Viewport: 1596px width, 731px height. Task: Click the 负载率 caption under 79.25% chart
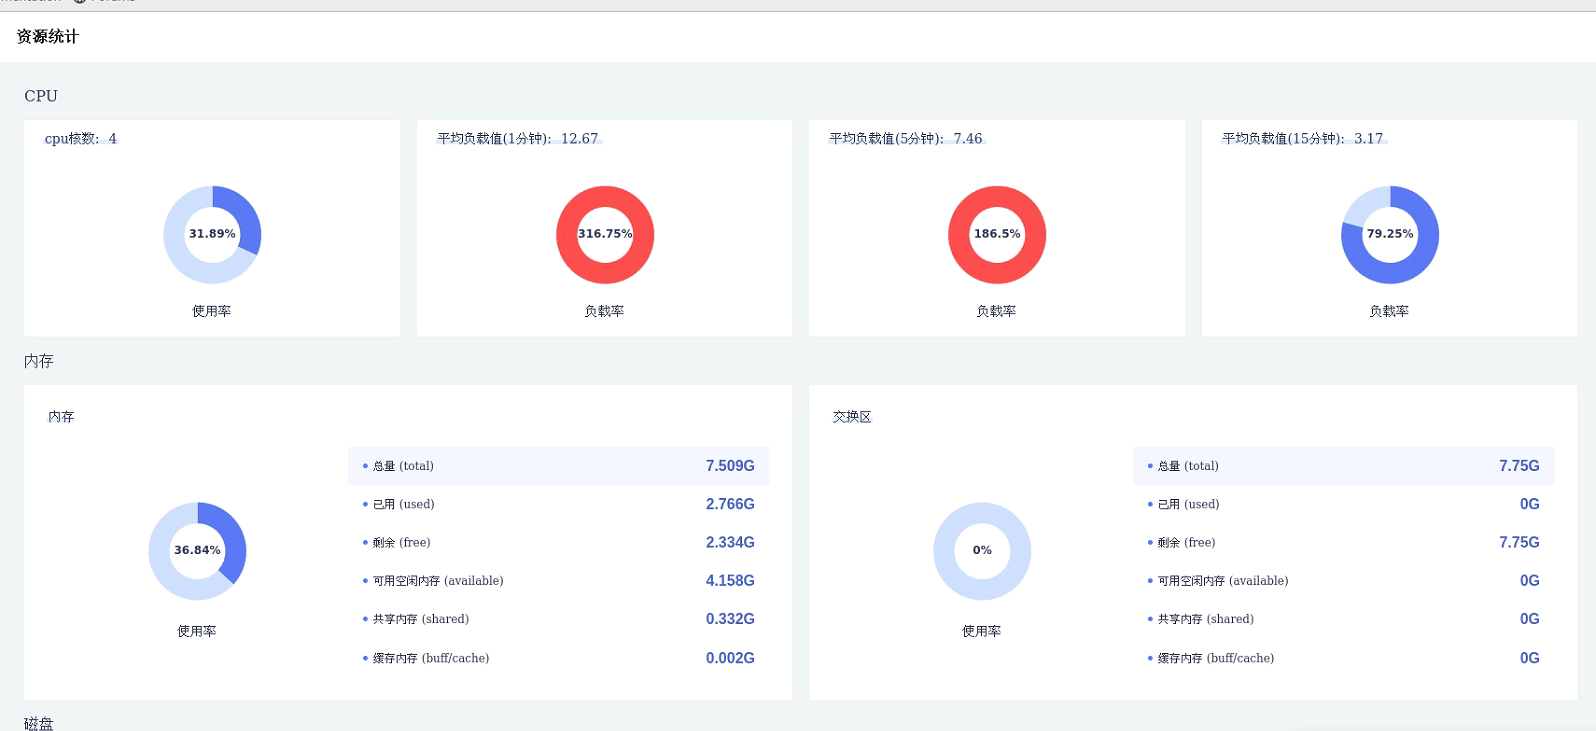point(1389,311)
